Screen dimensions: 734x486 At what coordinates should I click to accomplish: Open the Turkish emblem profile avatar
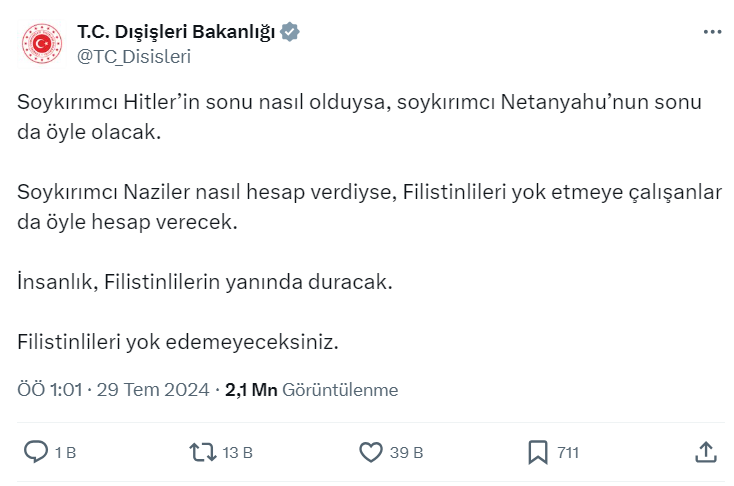point(42,44)
